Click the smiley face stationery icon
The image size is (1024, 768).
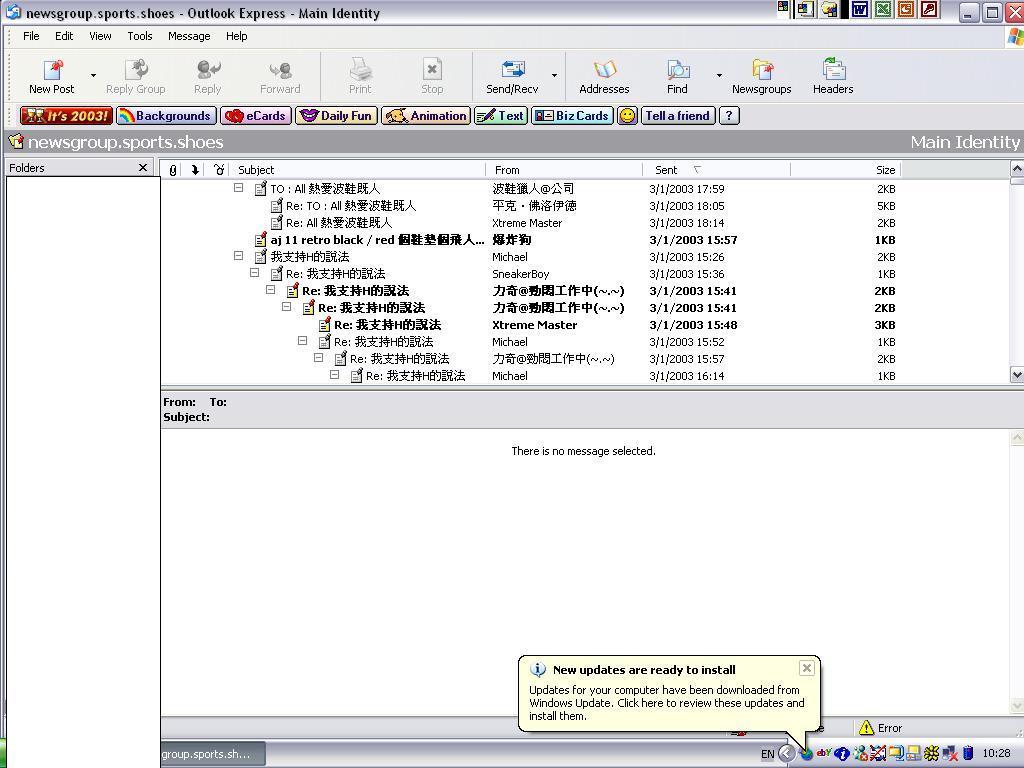(x=627, y=116)
